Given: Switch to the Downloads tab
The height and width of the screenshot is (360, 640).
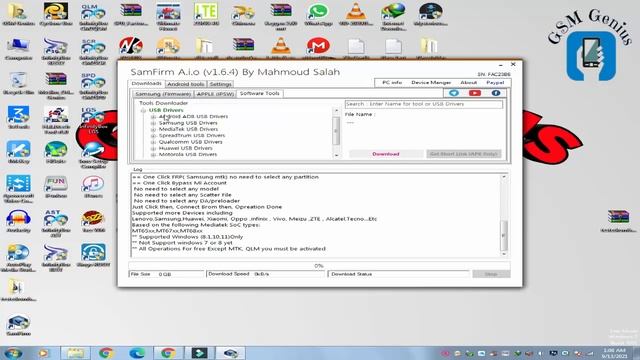Looking at the screenshot, I should [147, 83].
